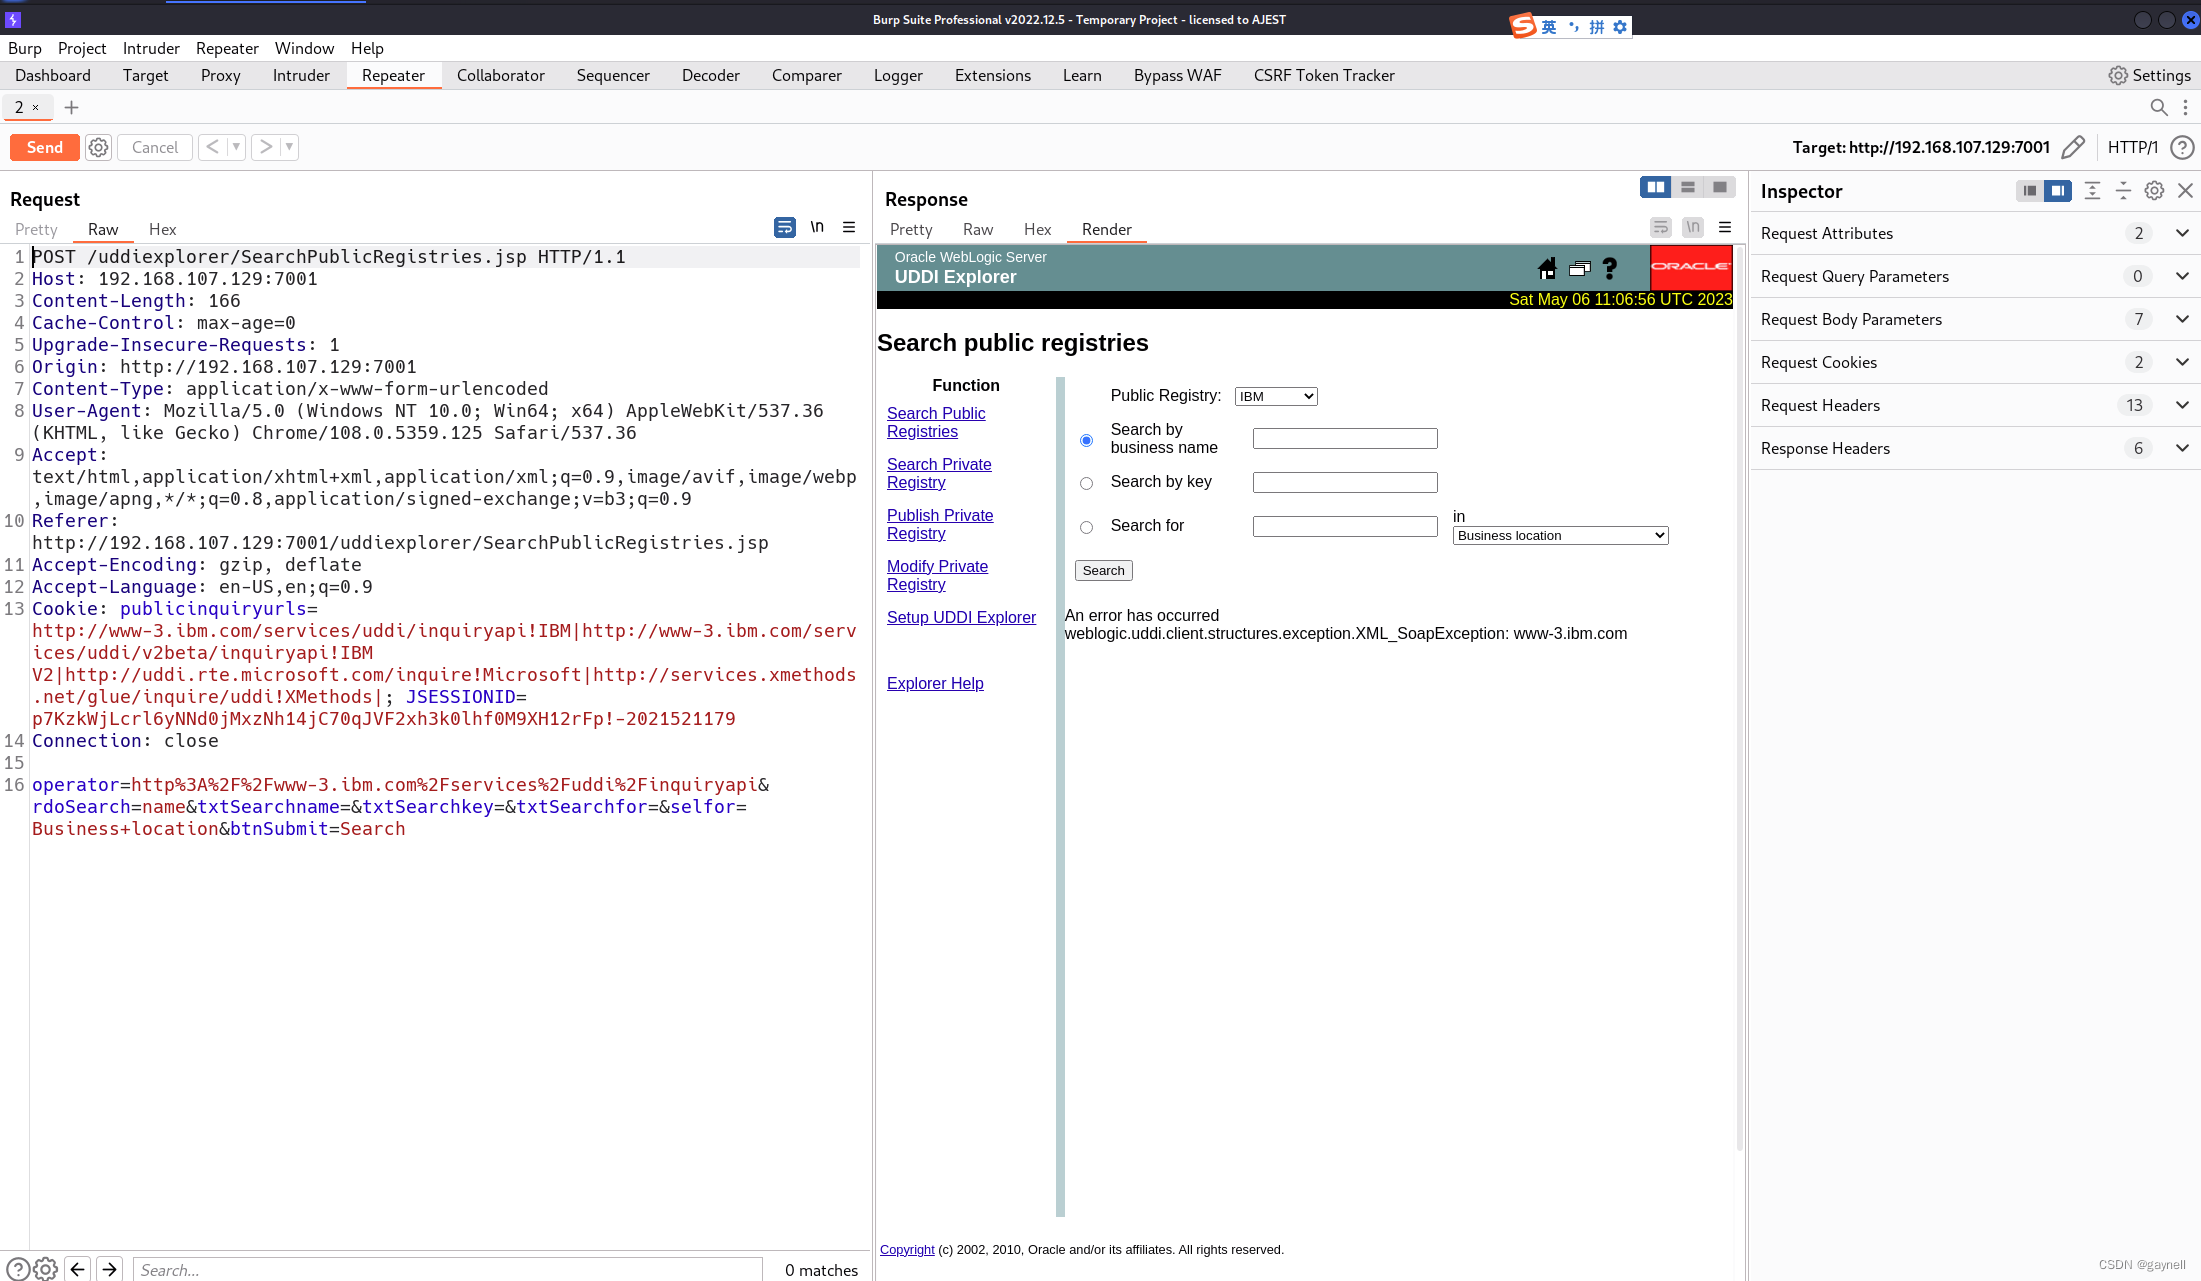2201x1281 pixels.
Task: Click the add new tab plus icon
Action: pyautogui.click(x=72, y=107)
